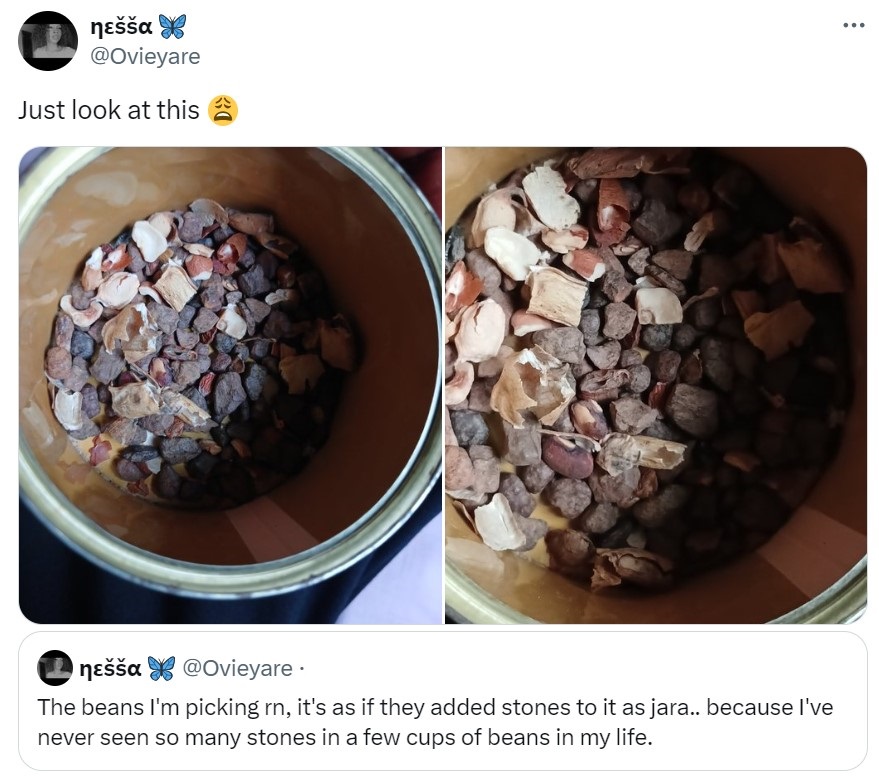Click the butterfly emoji beside the top display name
Image resolution: width=879 pixels, height=778 pixels.
tap(173, 26)
